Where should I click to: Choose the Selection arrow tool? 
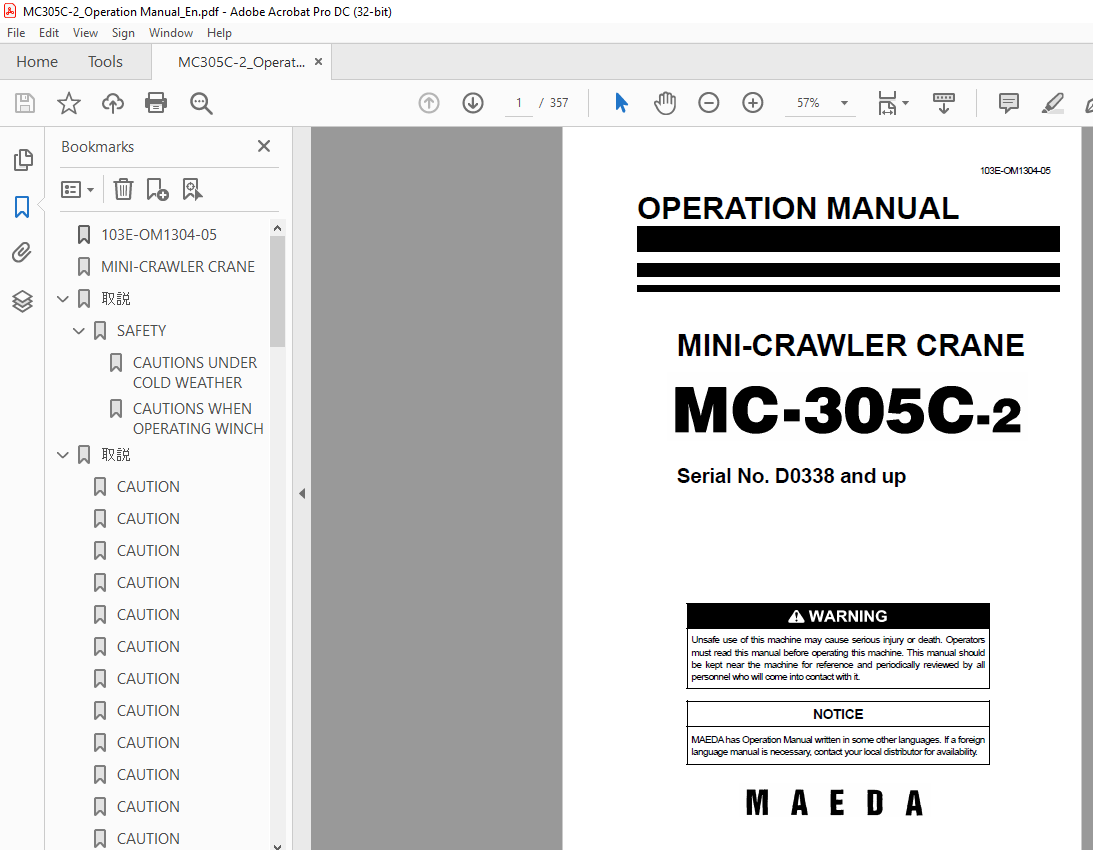(621, 103)
